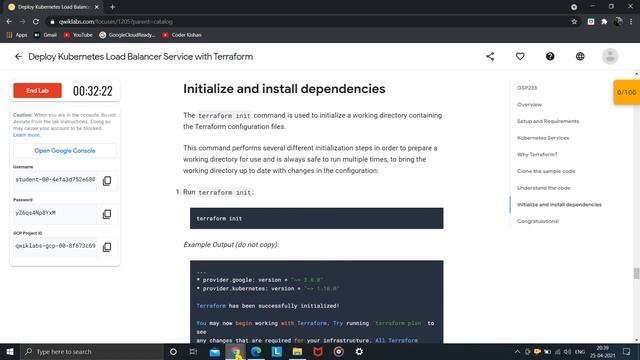Go back using the lab title arrow
Image resolution: width=640 pixels, height=360 pixels.
click(18, 56)
